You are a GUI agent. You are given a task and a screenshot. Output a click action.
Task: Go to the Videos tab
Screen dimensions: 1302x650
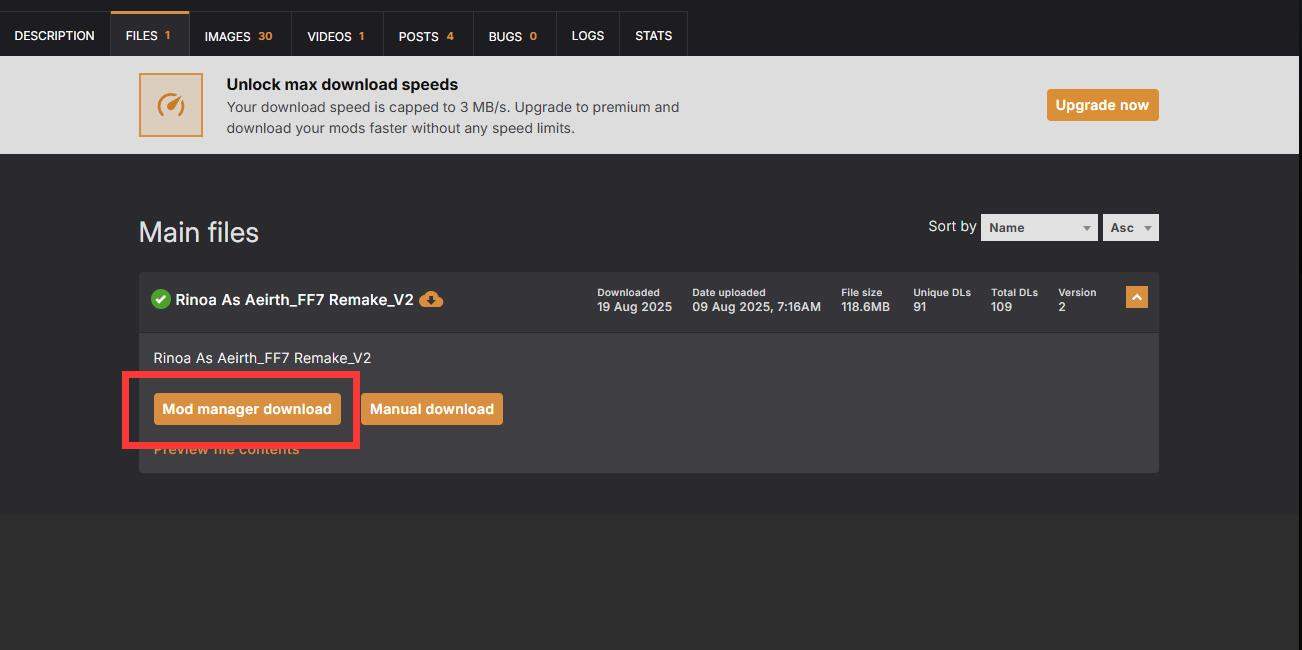coord(336,36)
